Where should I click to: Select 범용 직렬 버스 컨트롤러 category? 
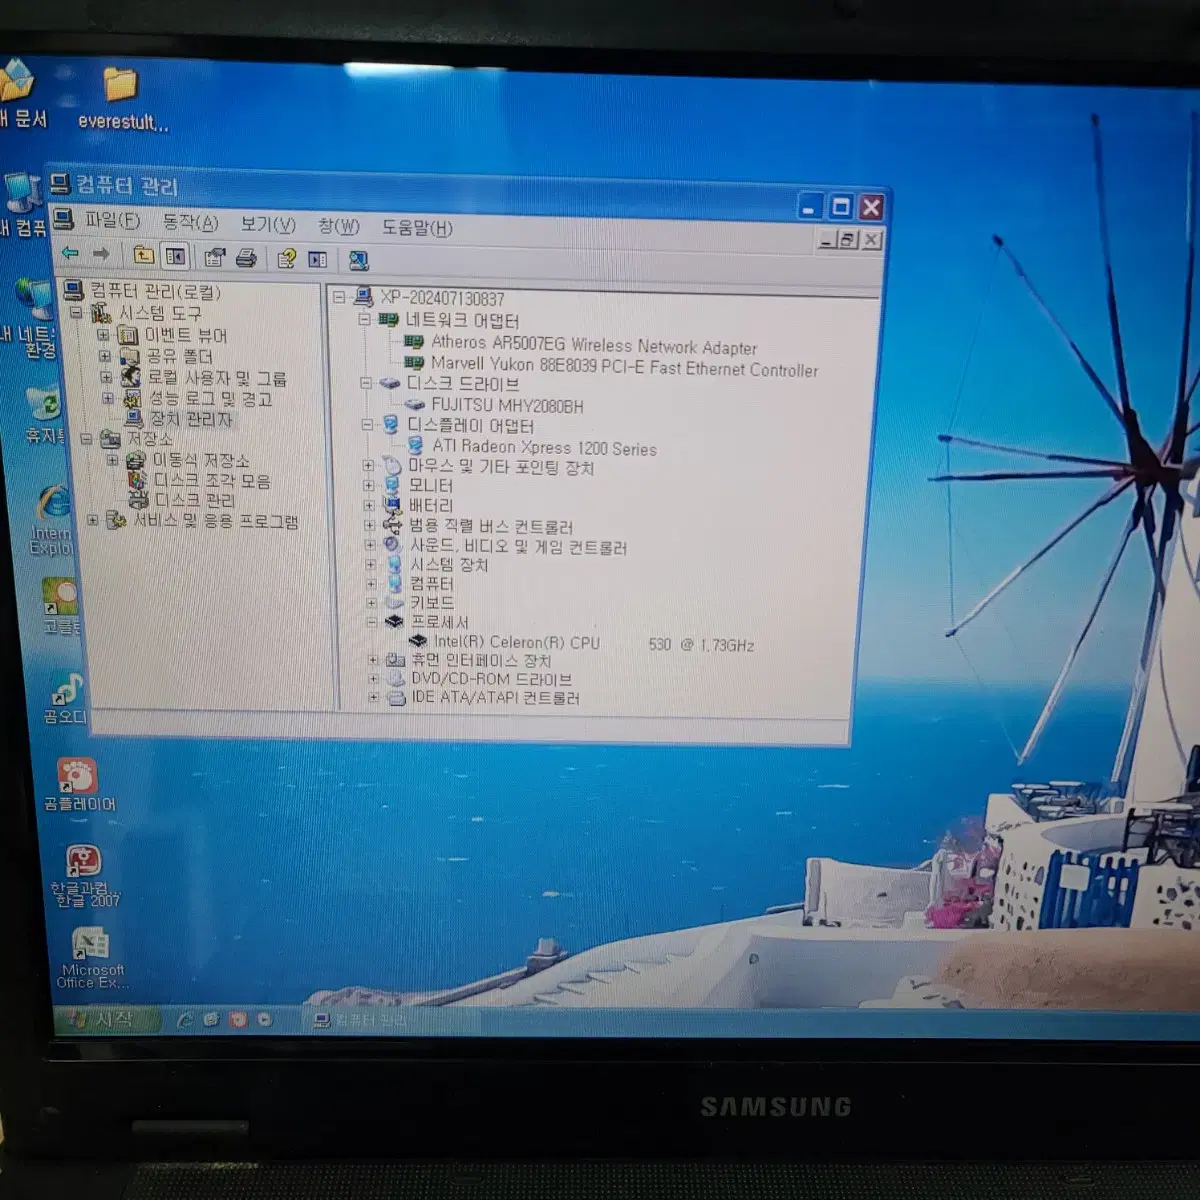click(x=491, y=526)
